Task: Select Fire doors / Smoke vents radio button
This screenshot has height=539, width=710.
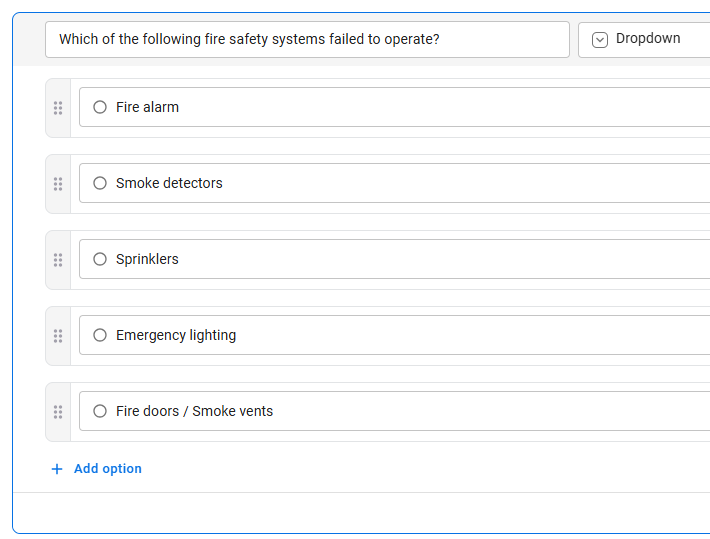Action: point(100,411)
